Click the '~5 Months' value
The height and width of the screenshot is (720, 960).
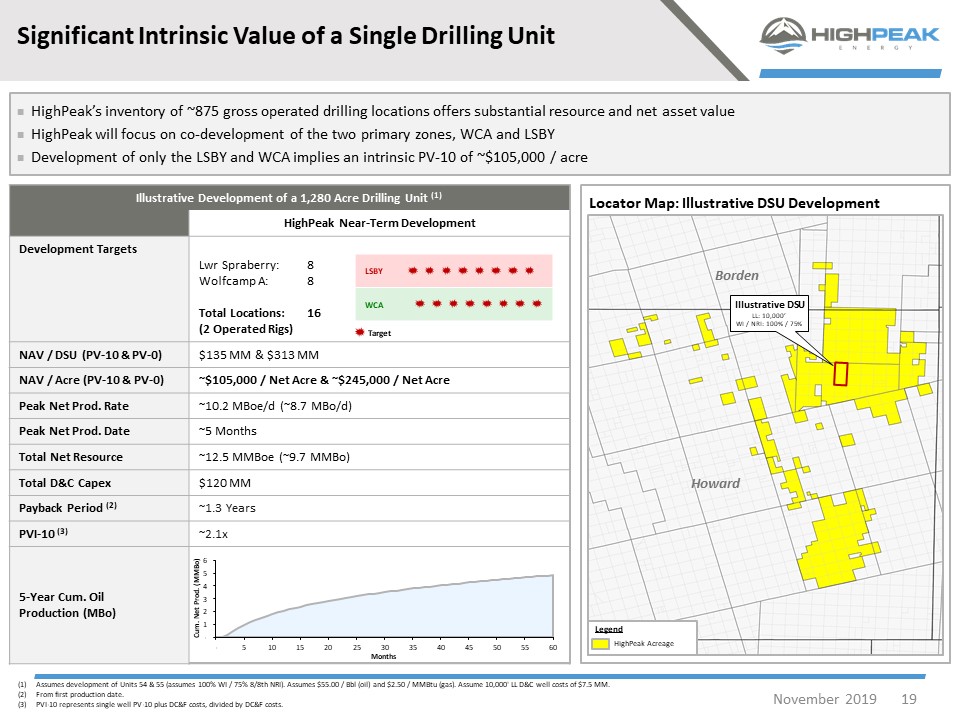227,431
